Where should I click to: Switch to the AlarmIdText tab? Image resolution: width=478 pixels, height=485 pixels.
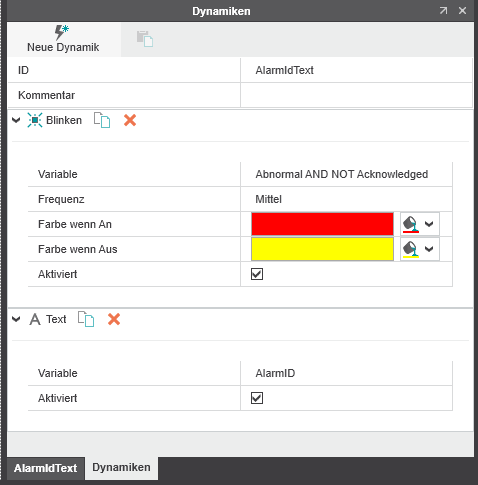click(x=46, y=468)
